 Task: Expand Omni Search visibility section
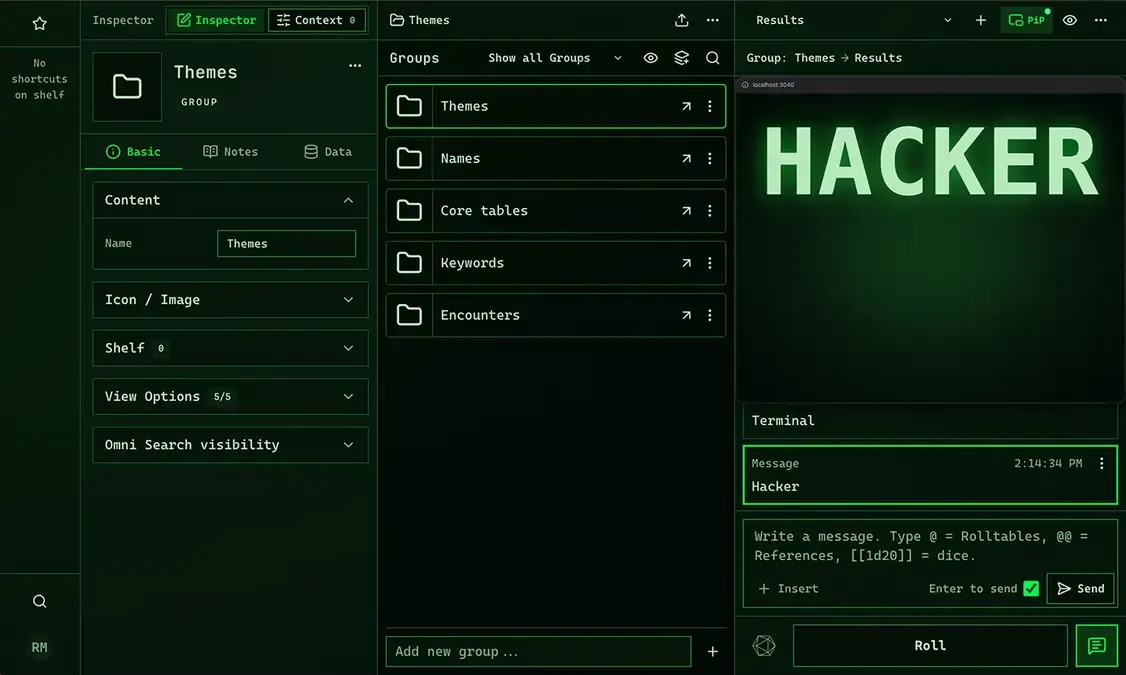tap(231, 445)
